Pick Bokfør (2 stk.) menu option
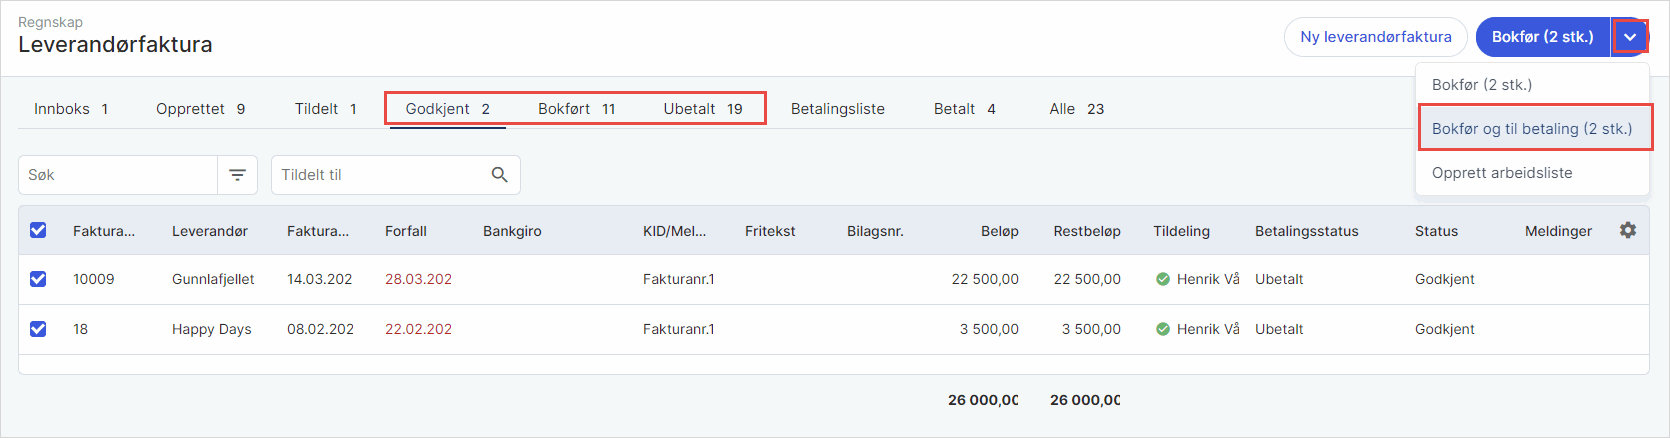 [1482, 85]
